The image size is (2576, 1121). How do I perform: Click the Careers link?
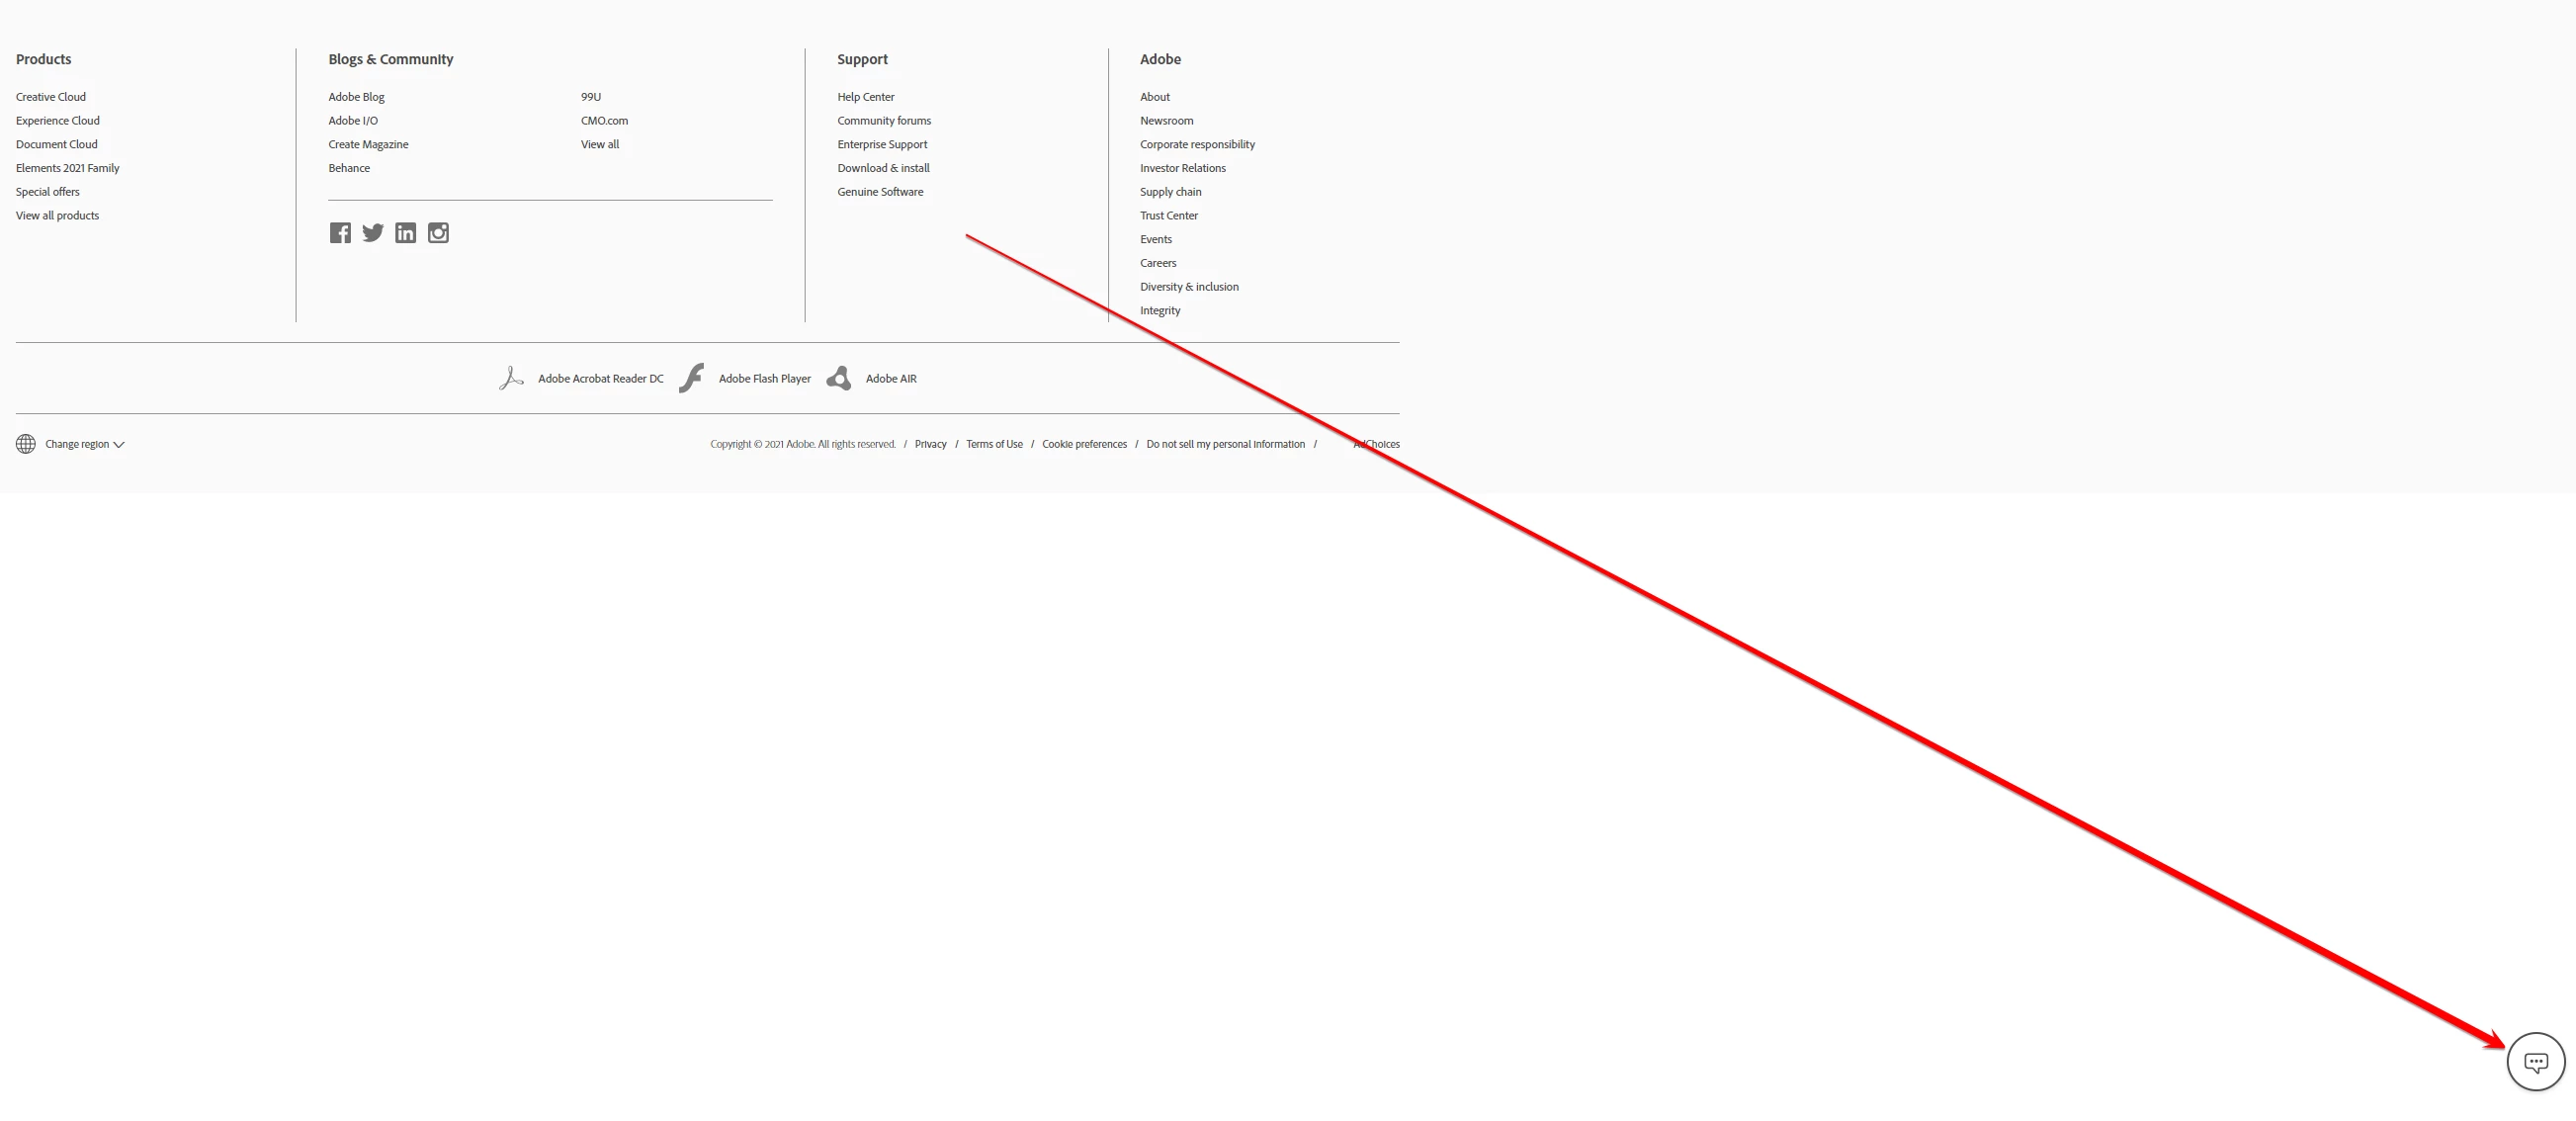pos(1157,263)
